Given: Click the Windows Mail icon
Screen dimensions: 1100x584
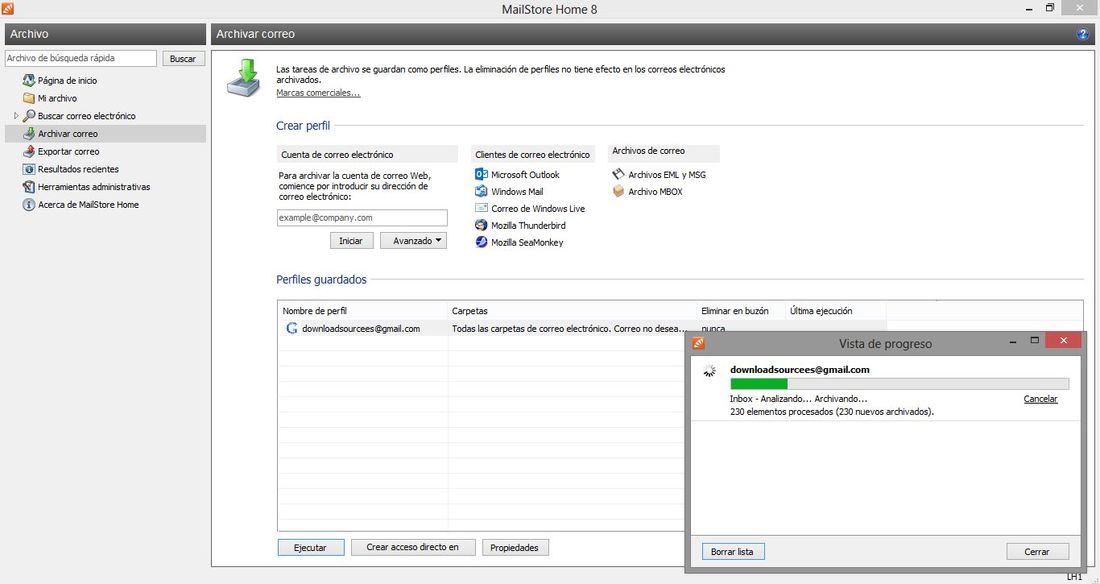Looking at the screenshot, I should pyautogui.click(x=481, y=191).
